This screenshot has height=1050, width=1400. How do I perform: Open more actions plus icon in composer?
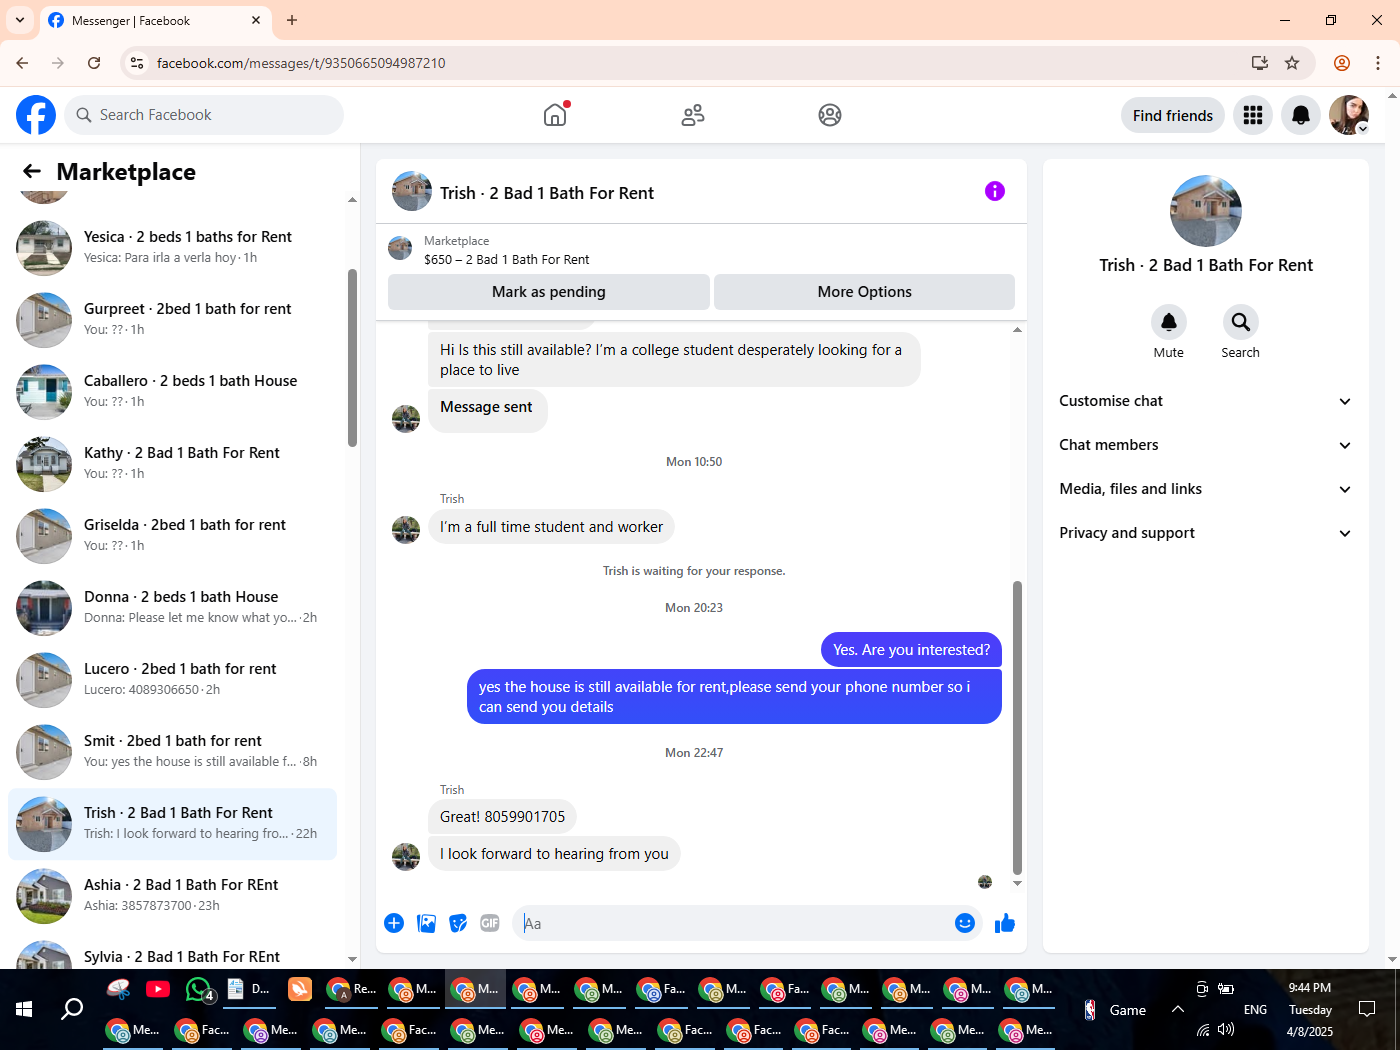click(394, 923)
